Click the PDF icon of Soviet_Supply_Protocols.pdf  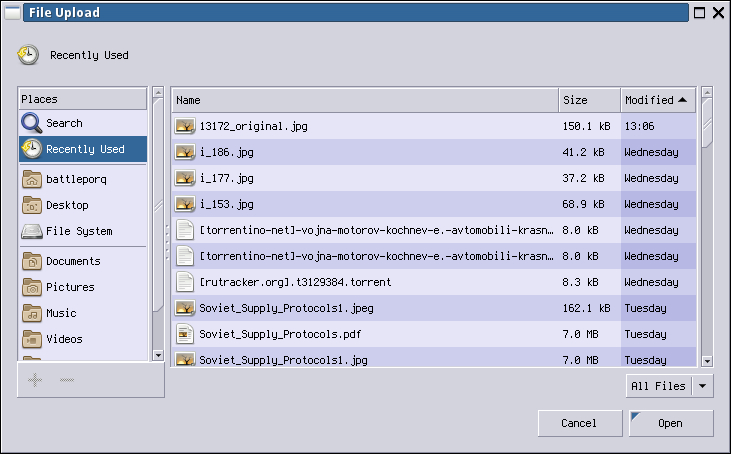[x=185, y=334]
